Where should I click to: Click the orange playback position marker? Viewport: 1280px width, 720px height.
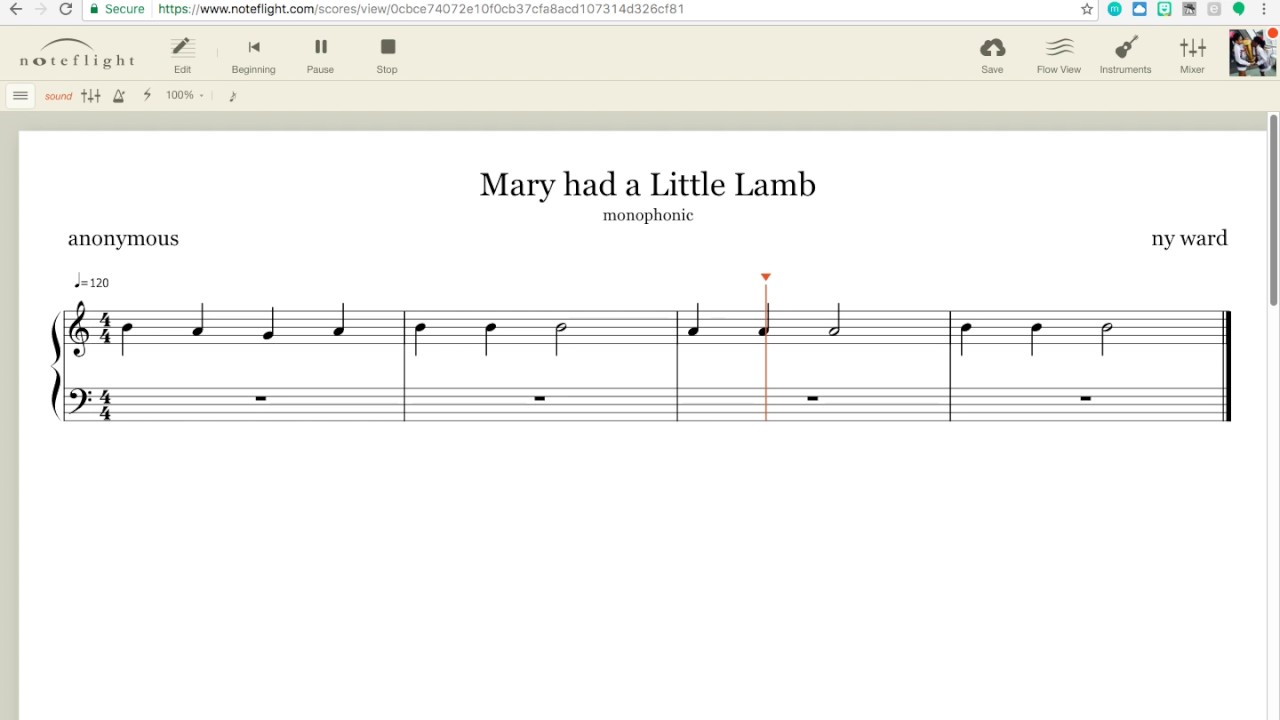pos(766,277)
